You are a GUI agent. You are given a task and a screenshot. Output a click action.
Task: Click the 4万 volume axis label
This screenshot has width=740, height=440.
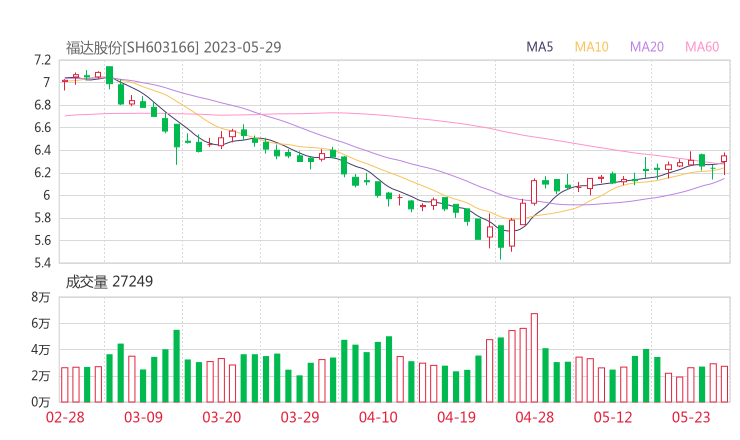[41, 350]
